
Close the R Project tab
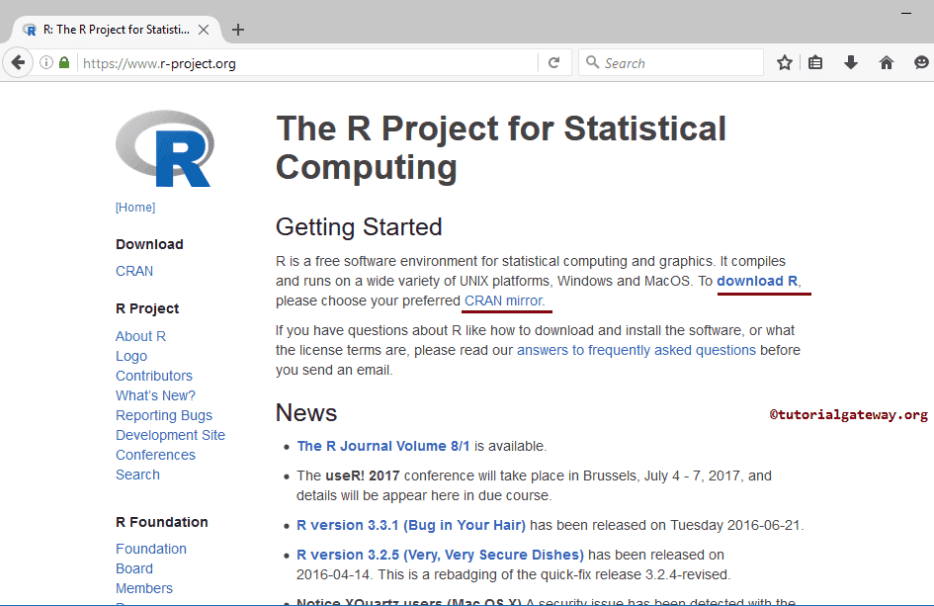click(203, 30)
